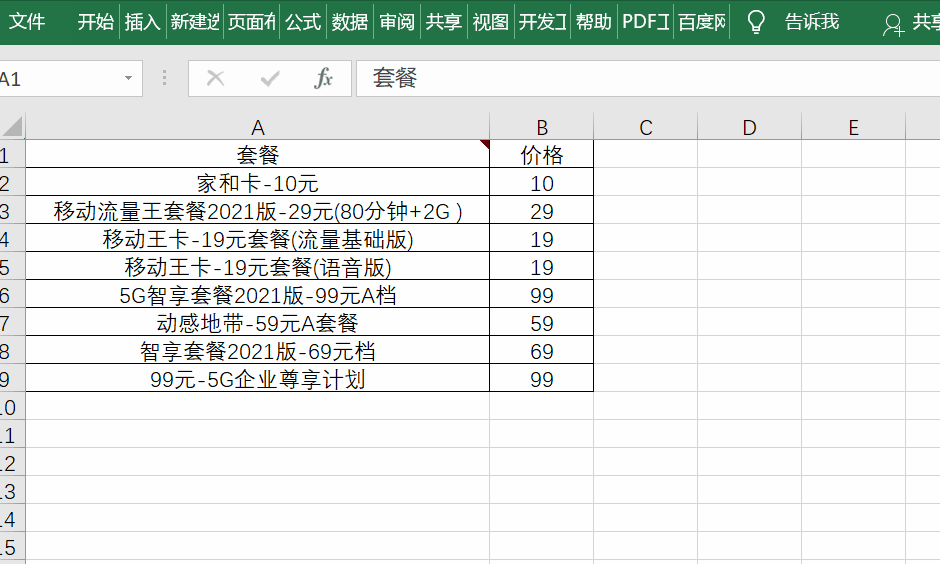The width and height of the screenshot is (940, 564).
Task: Select price cell with value 69
Action: [x=542, y=351]
